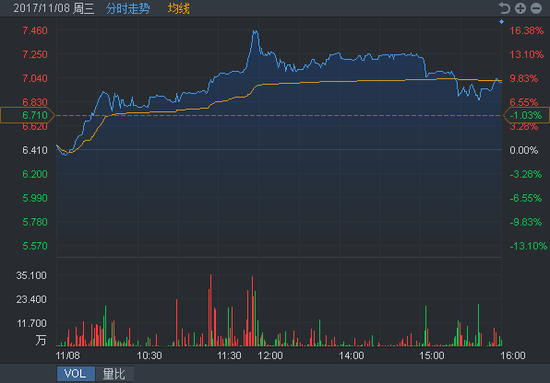Click the blue diamond marker at top right
The image size is (550, 383).
pos(502,22)
